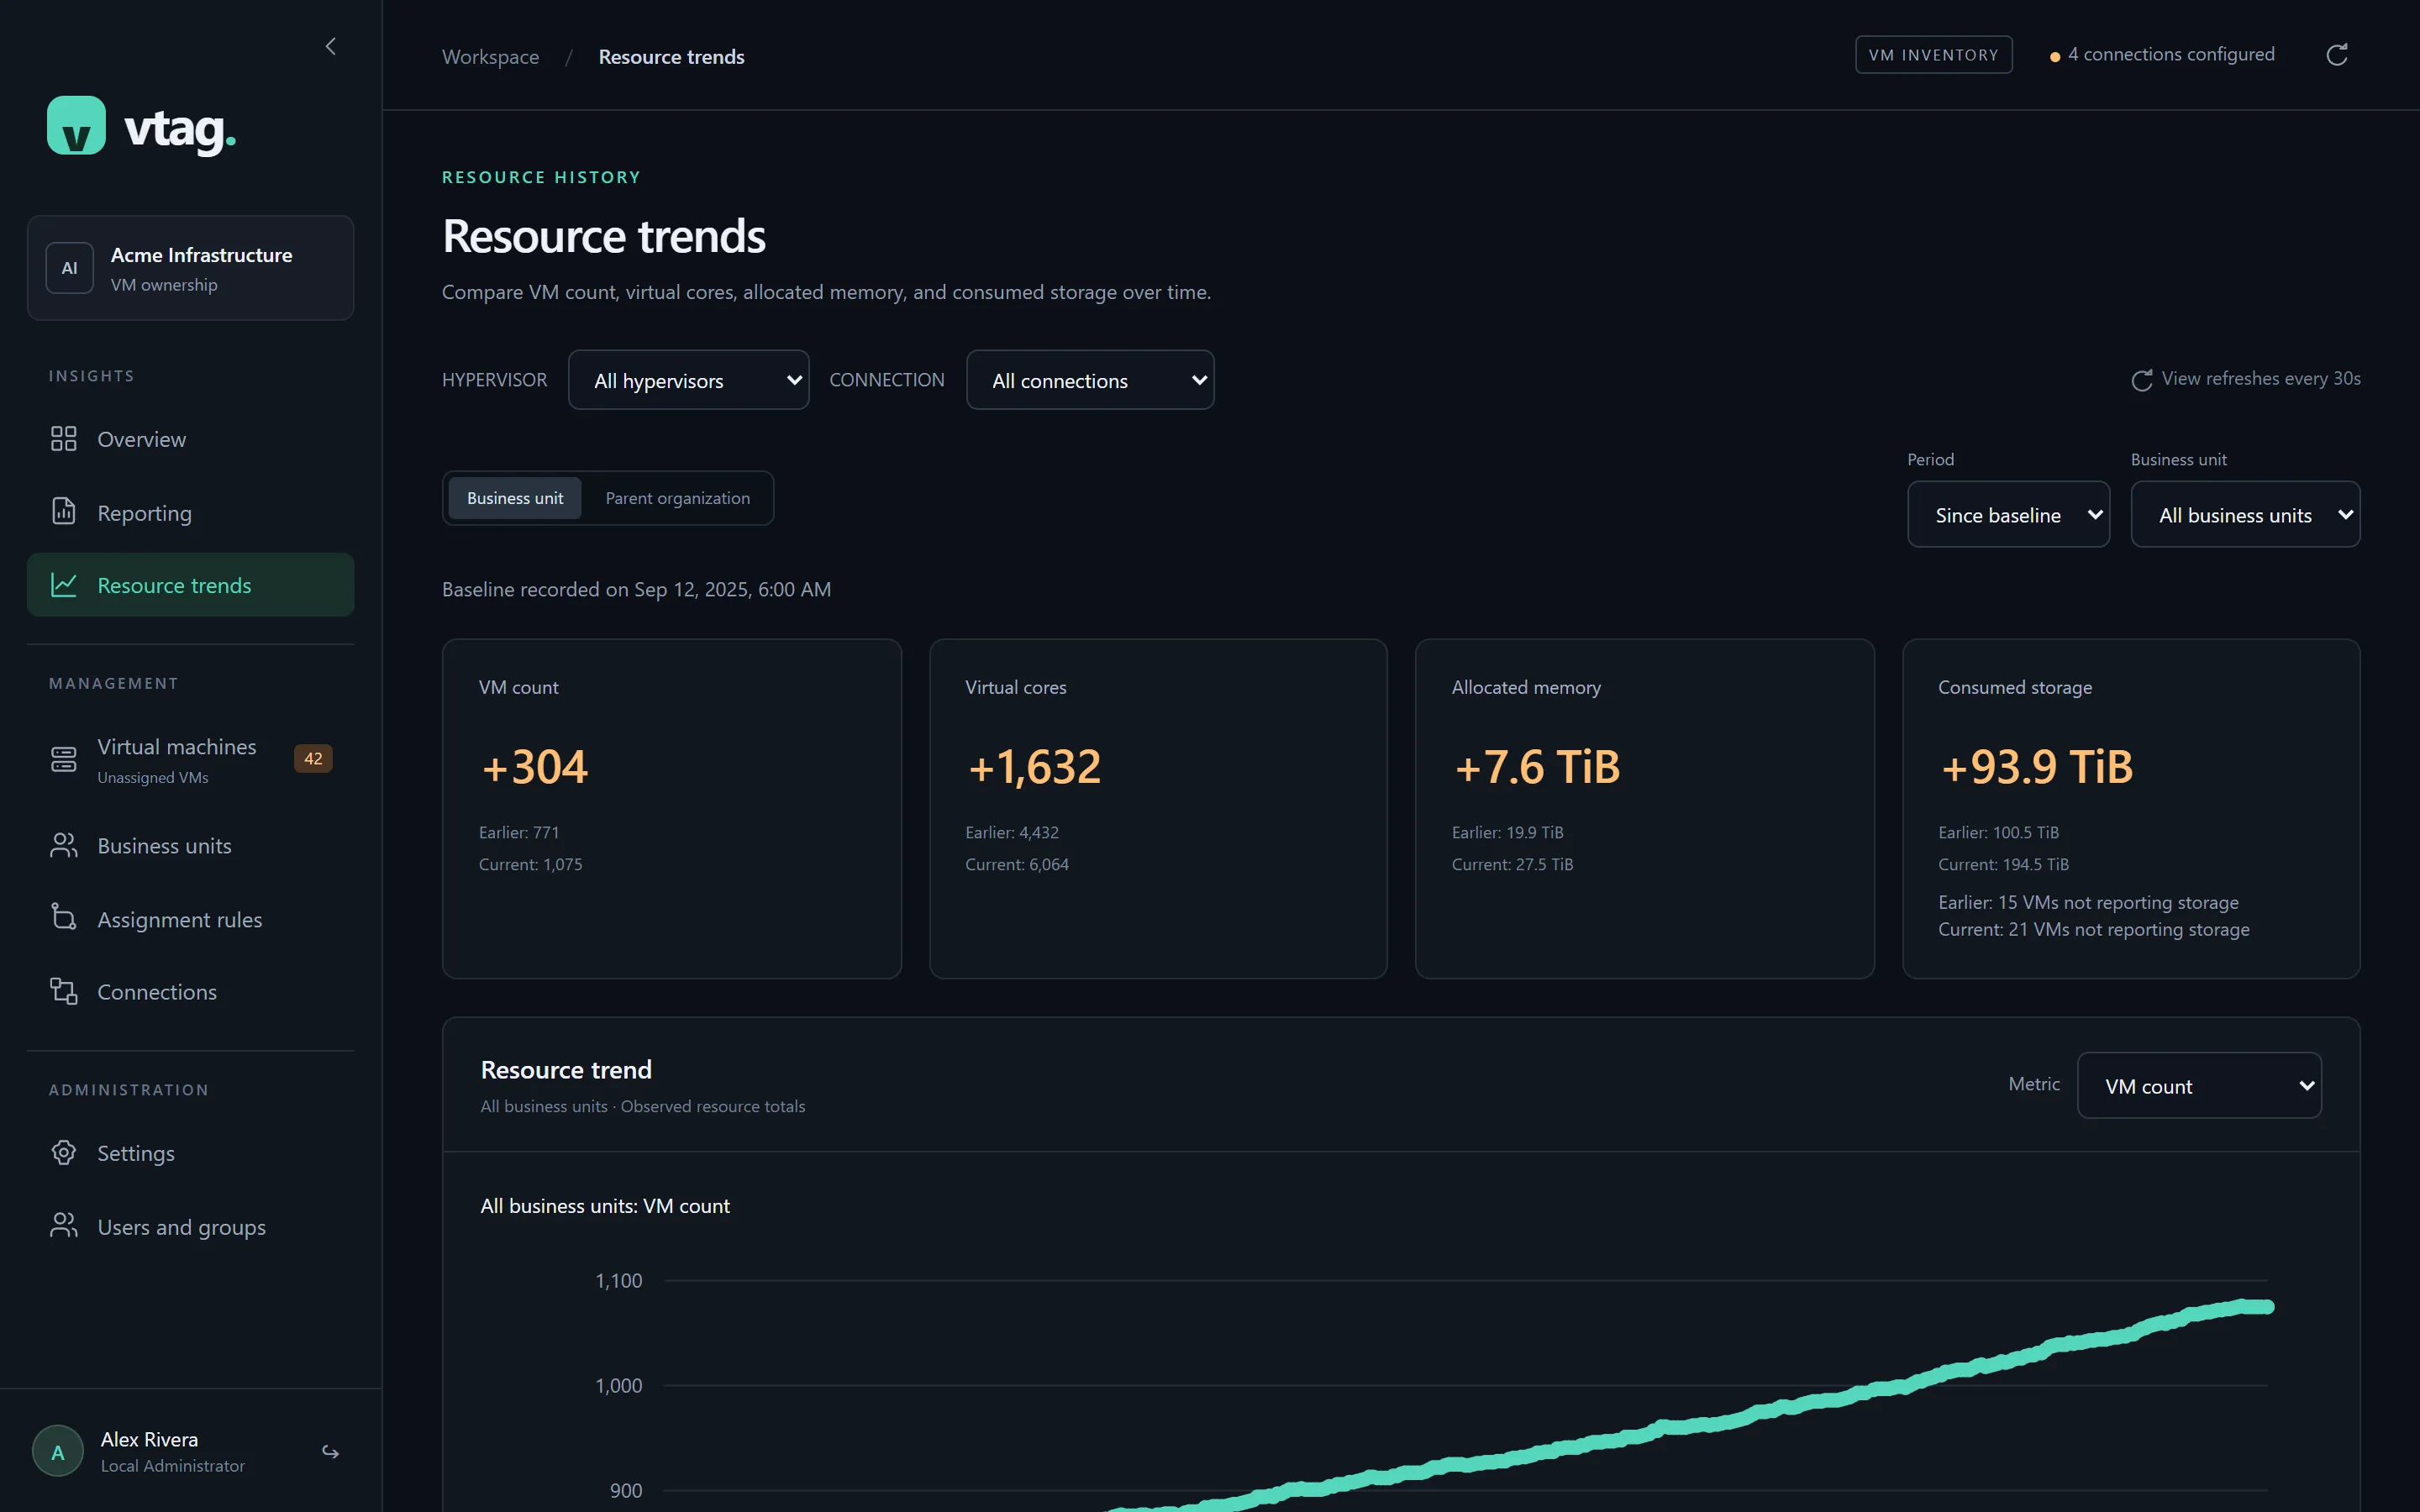This screenshot has width=2420, height=1512.
Task: Open the All connections dropdown
Action: tap(1090, 380)
